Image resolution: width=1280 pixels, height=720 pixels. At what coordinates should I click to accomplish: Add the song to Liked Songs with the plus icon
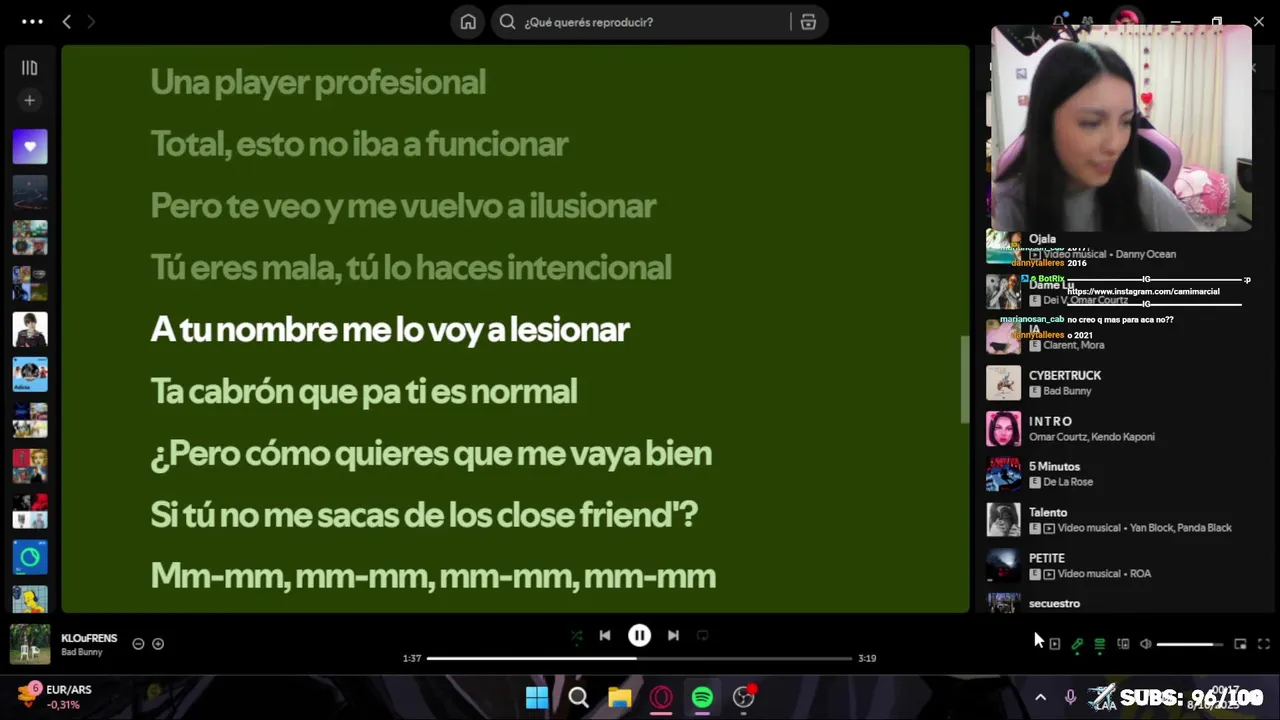pyautogui.click(x=158, y=644)
